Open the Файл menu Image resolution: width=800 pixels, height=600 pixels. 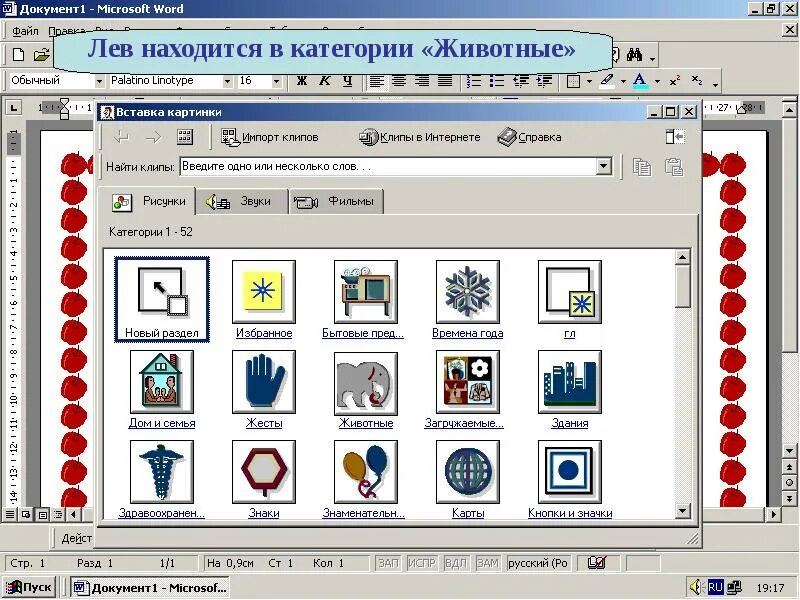(25, 31)
